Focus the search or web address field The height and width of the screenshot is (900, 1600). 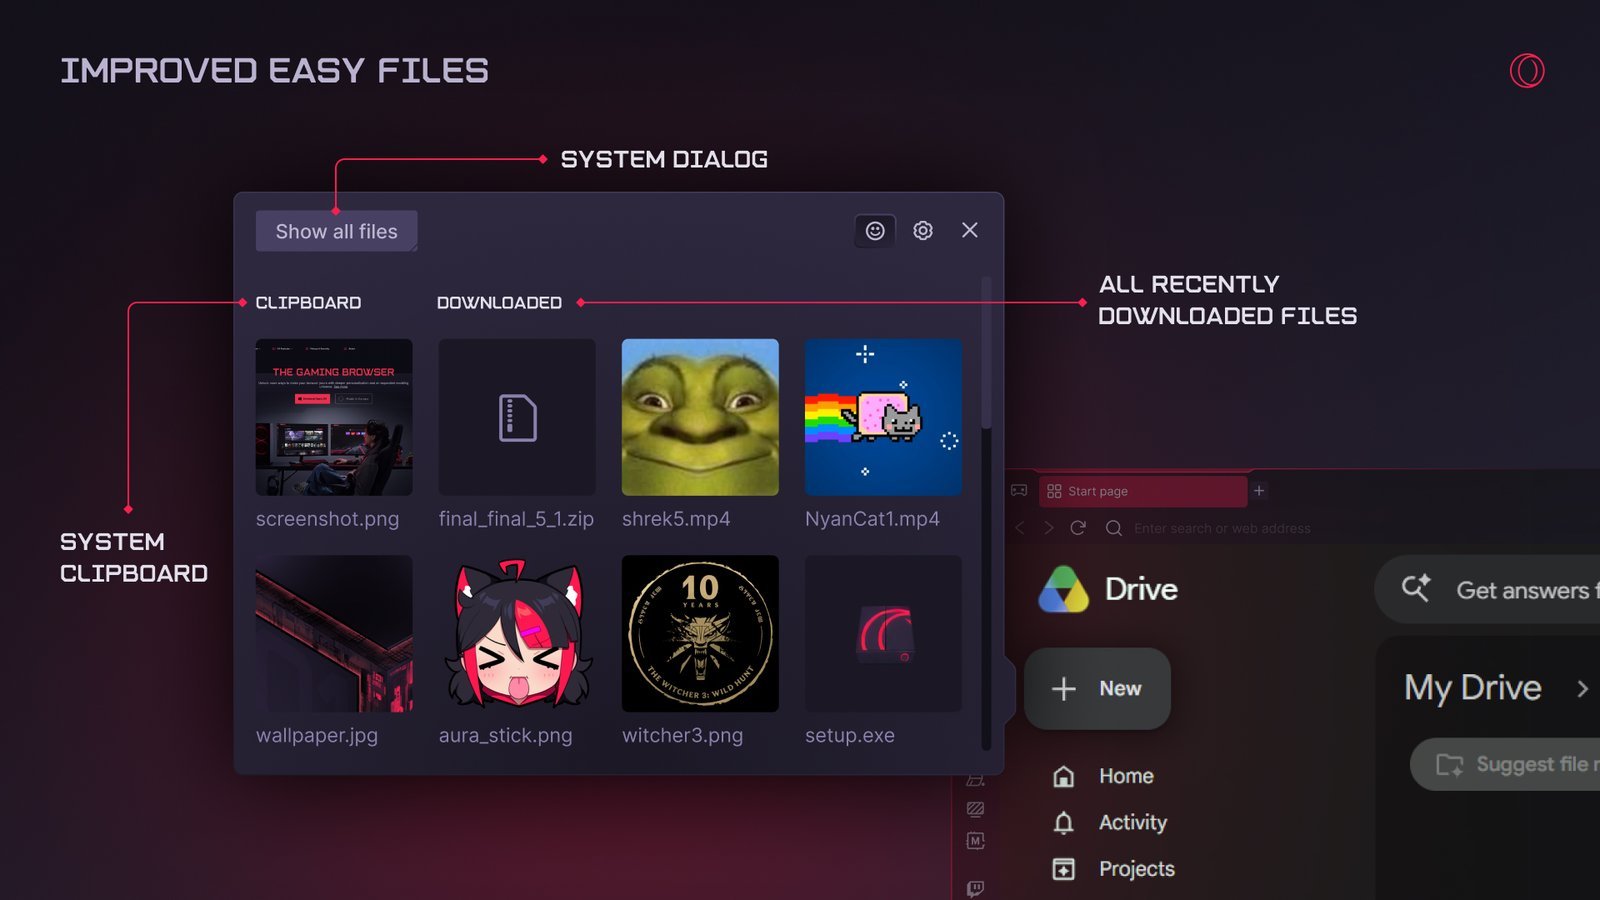(1222, 528)
